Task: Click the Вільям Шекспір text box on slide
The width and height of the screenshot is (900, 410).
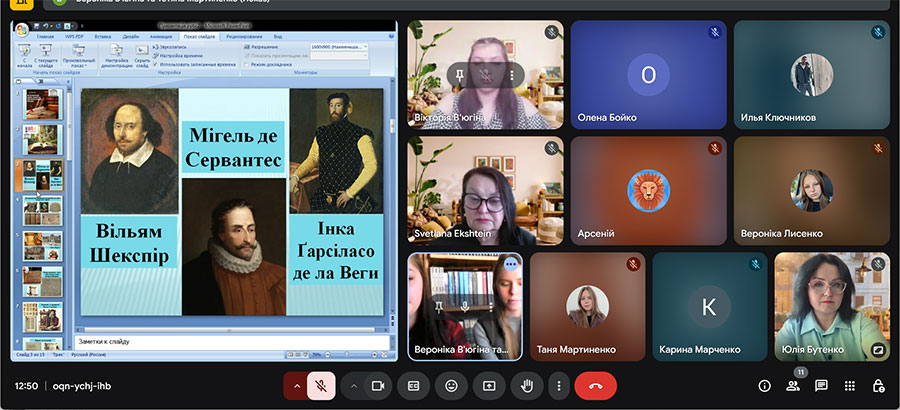Action: [x=129, y=242]
